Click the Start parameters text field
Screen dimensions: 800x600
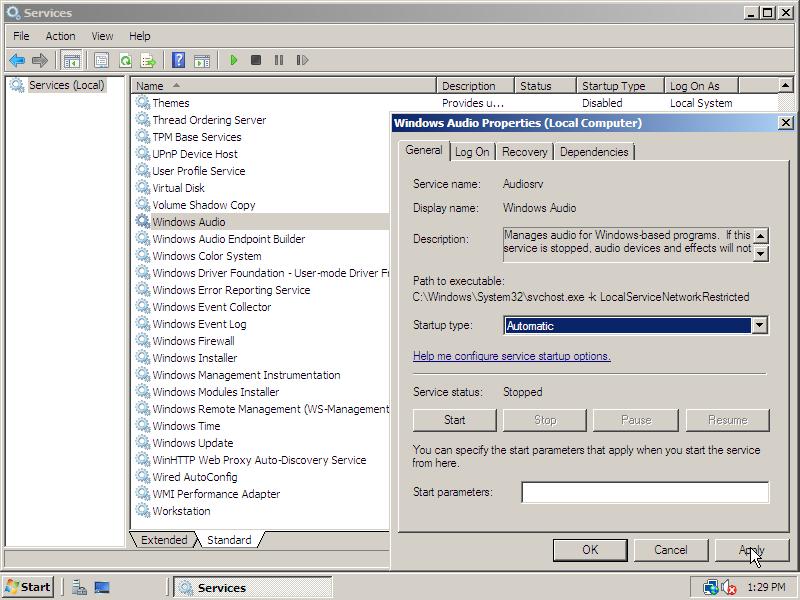[x=645, y=492]
